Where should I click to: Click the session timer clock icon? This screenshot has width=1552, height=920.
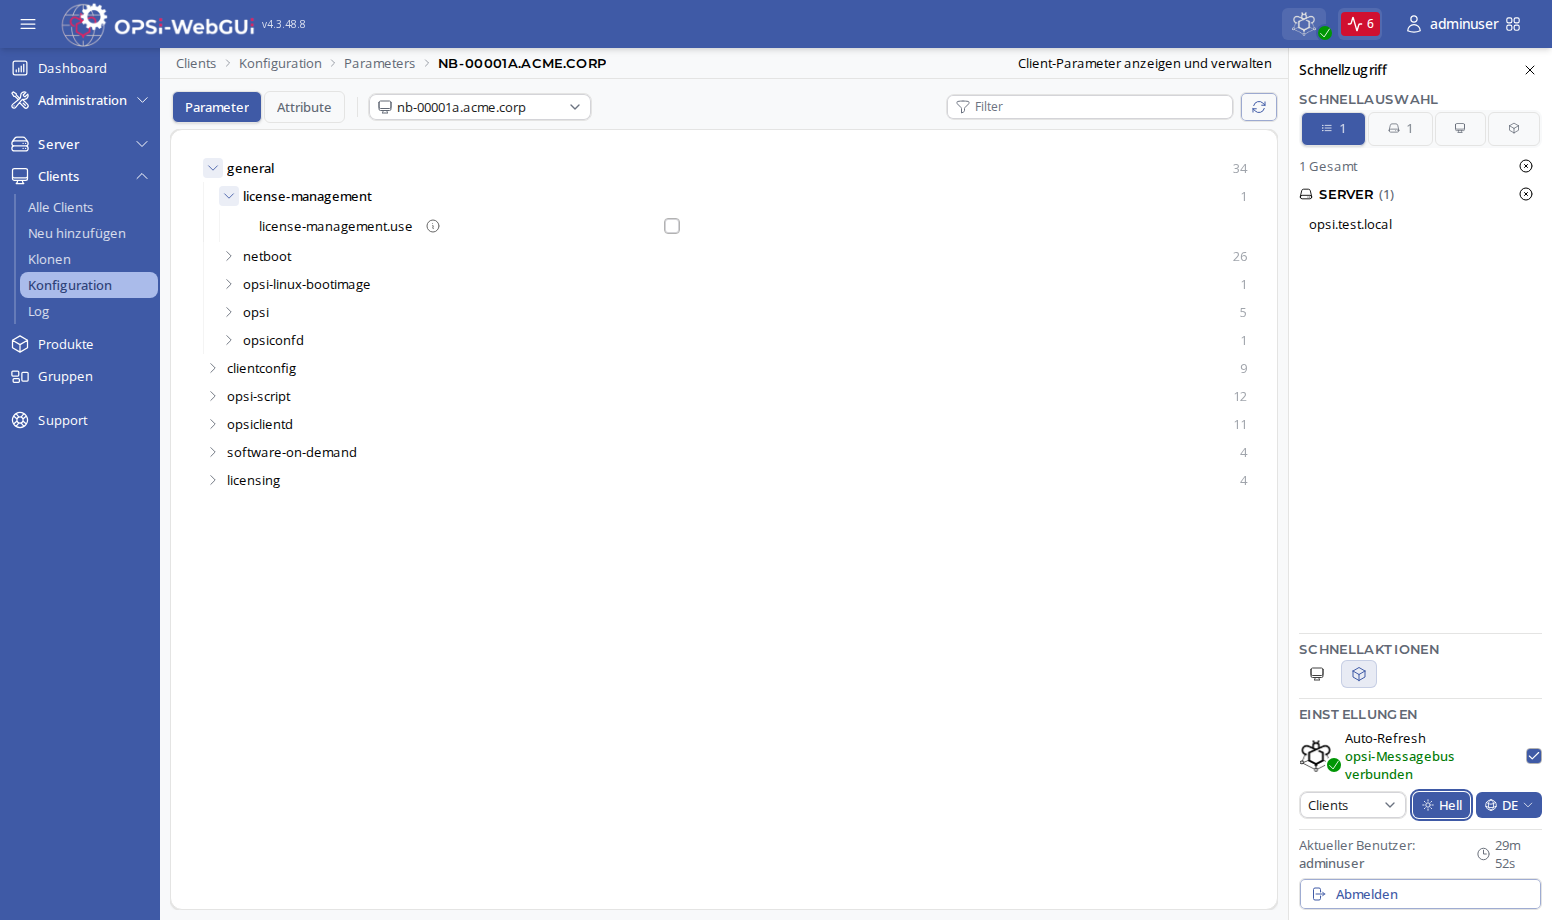pos(1483,854)
